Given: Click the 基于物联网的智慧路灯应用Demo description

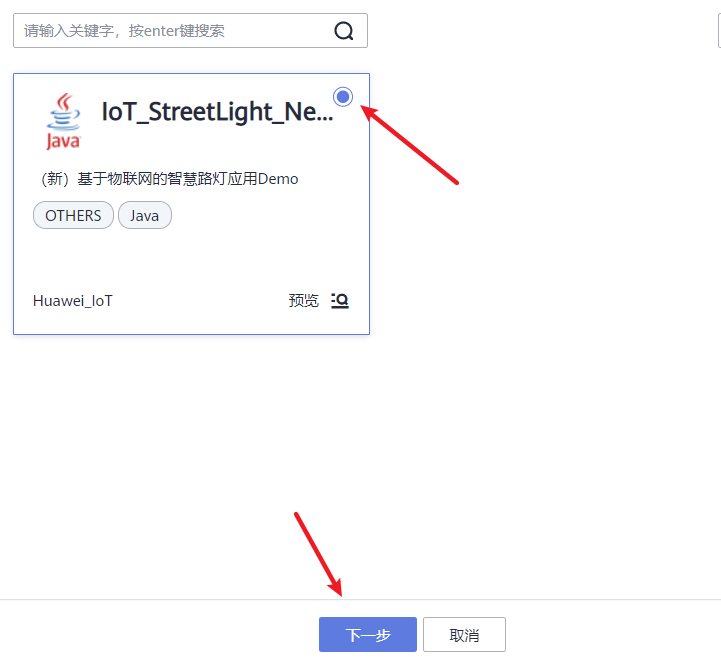Looking at the screenshot, I should [188, 179].
